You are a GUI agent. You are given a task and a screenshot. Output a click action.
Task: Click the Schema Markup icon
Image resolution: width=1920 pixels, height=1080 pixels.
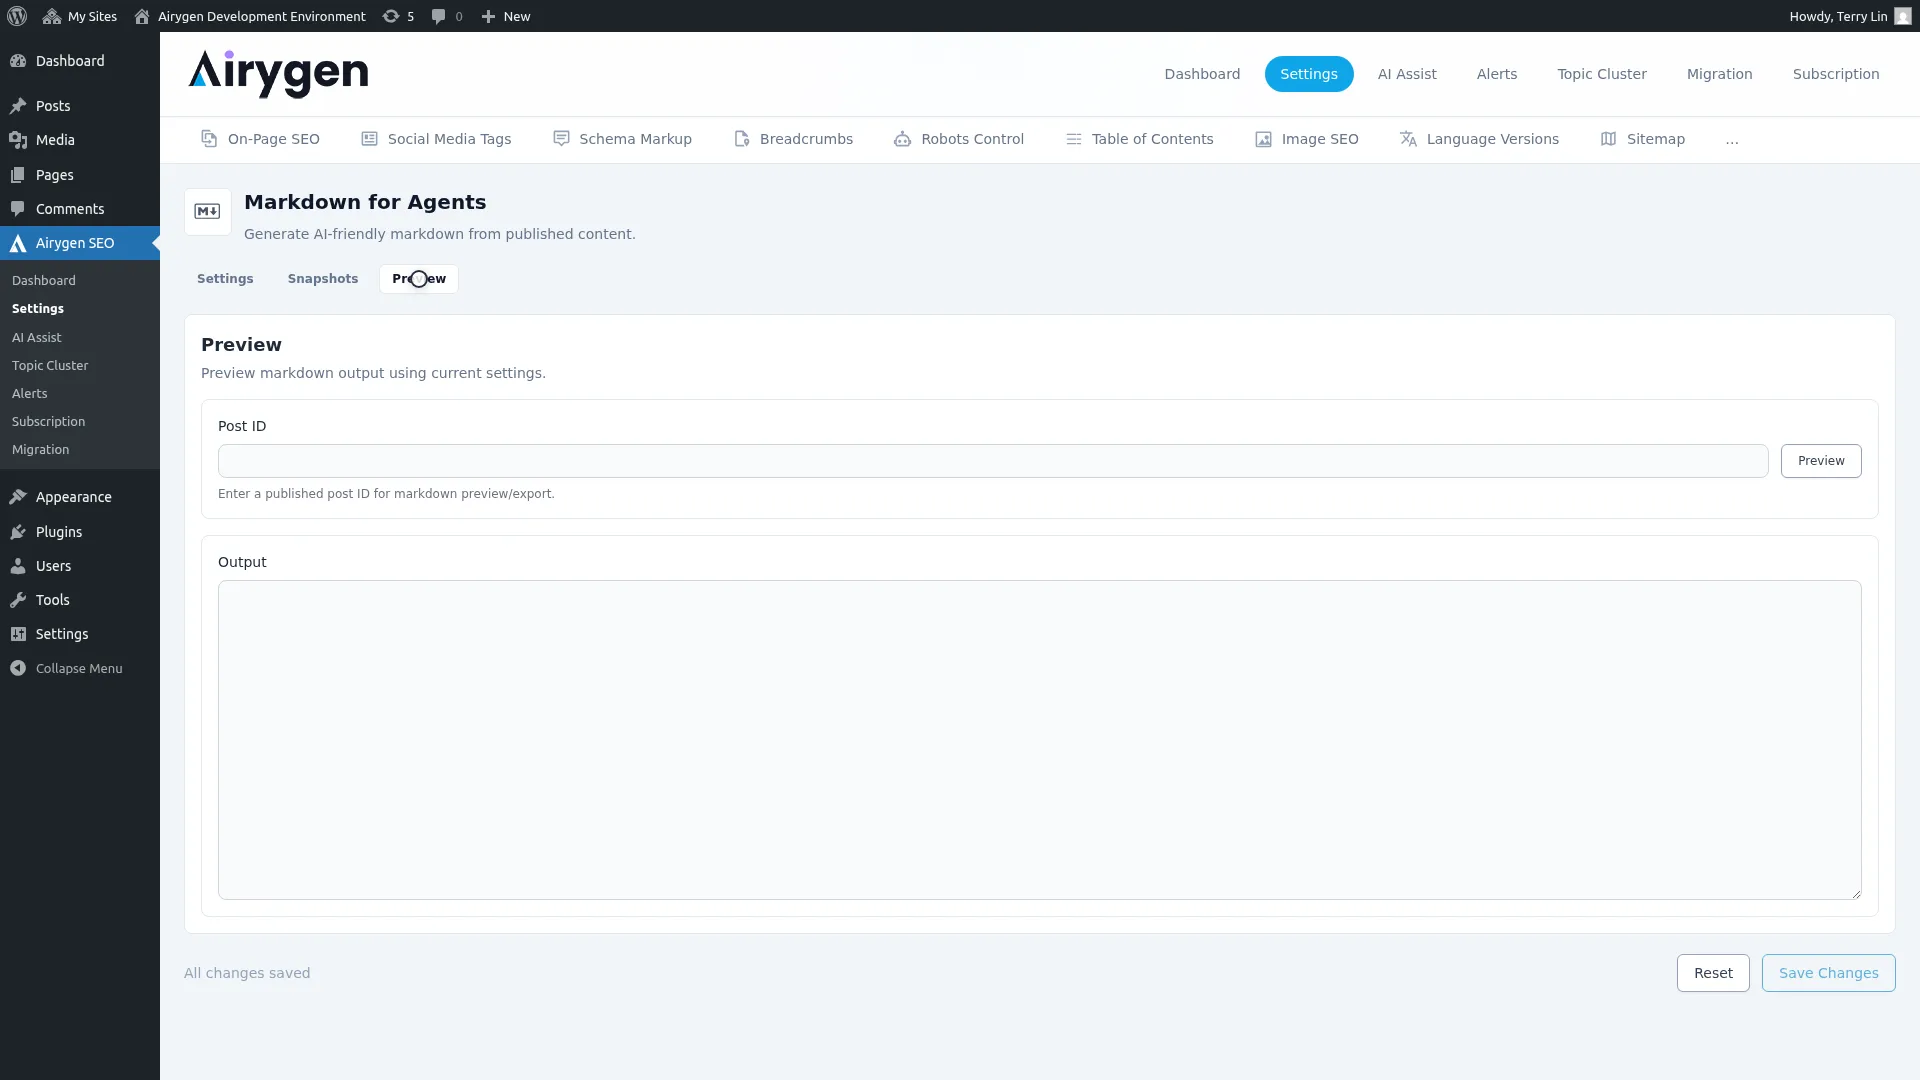[x=561, y=139]
